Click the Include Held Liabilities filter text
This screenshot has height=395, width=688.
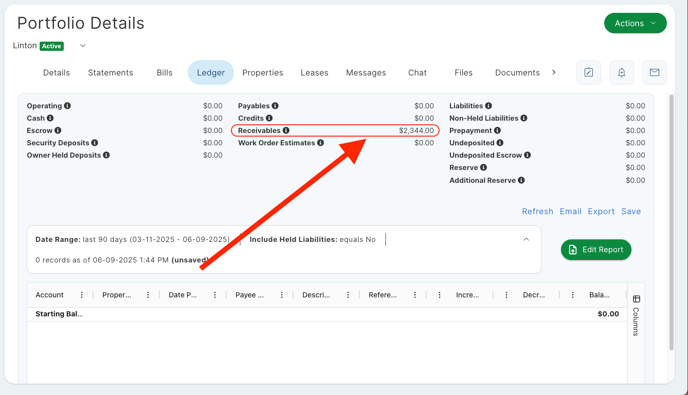[312, 240]
